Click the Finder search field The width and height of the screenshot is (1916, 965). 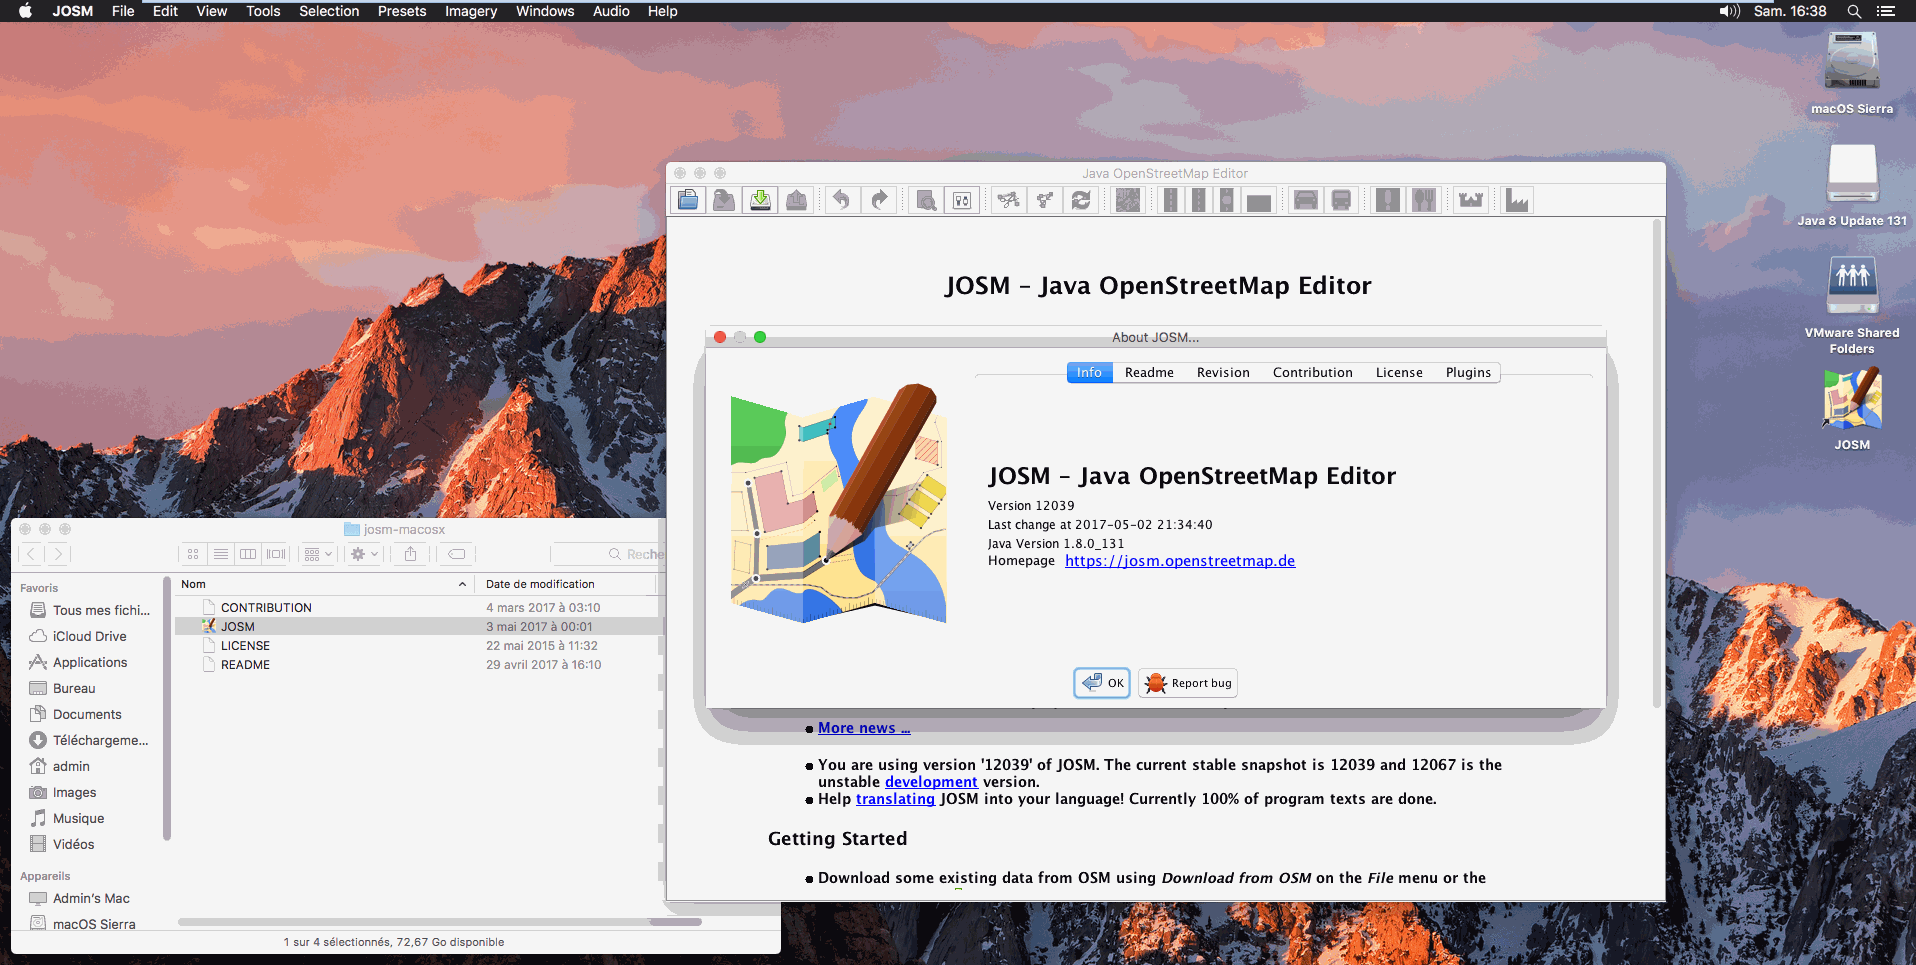point(607,554)
